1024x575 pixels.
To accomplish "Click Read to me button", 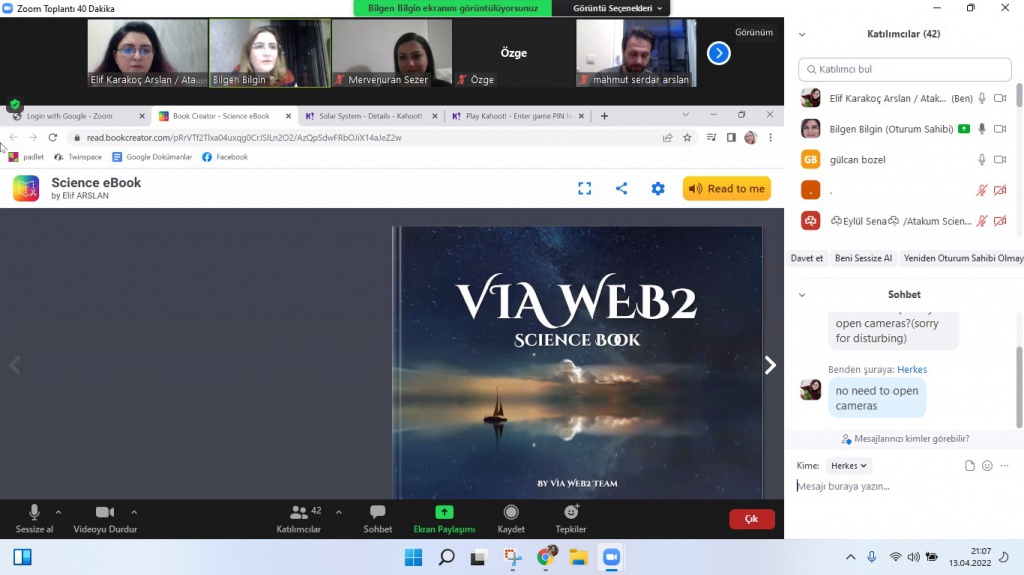I will click(727, 188).
